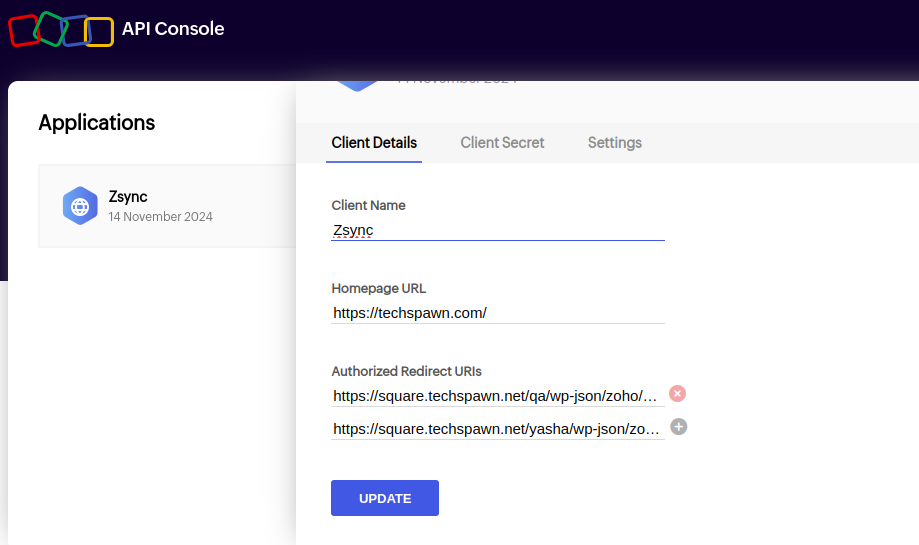
Task: Click the app icon in details header
Action: tap(356, 84)
